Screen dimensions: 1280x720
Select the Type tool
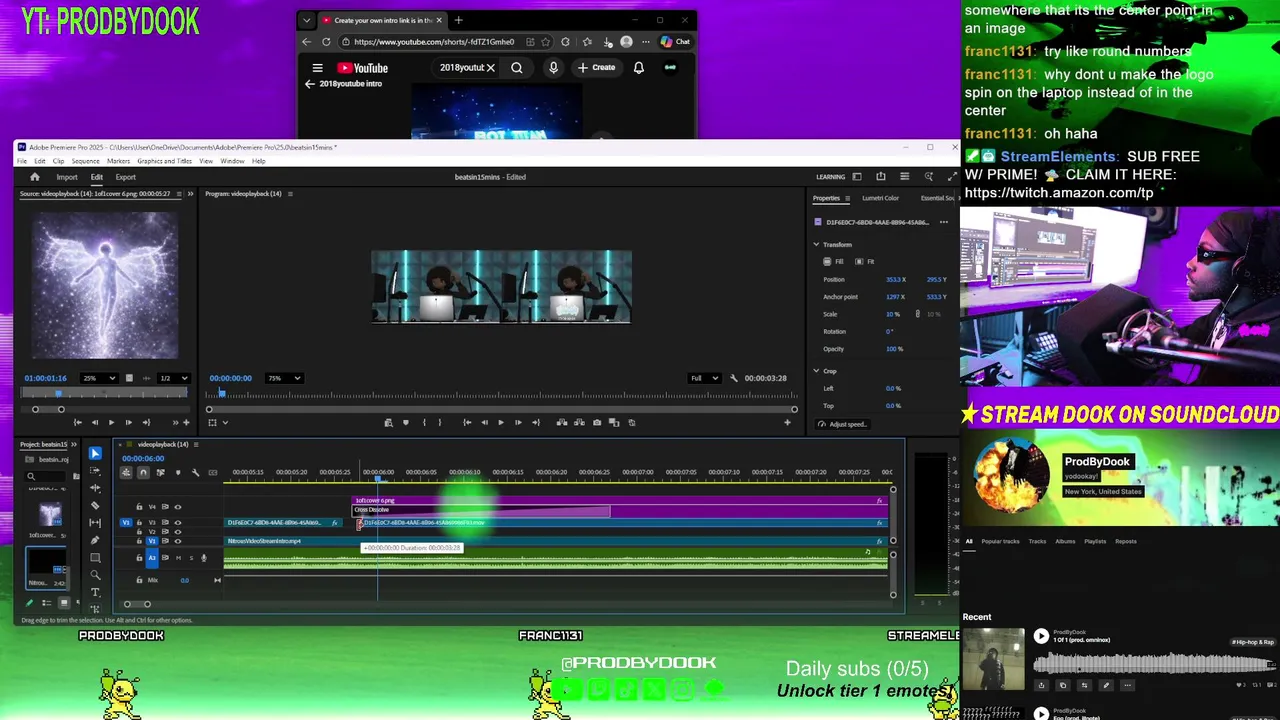(x=95, y=592)
